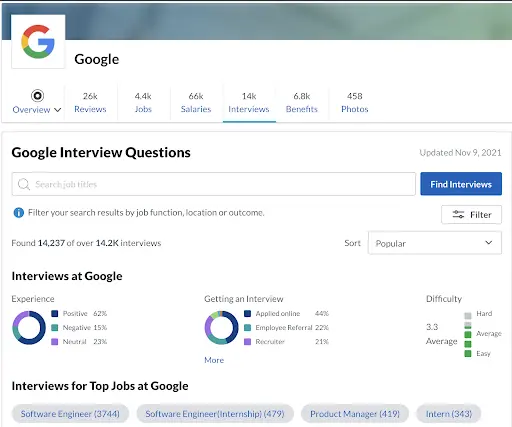
Task: Click the Hard difficulty gray square
Action: coord(468,316)
